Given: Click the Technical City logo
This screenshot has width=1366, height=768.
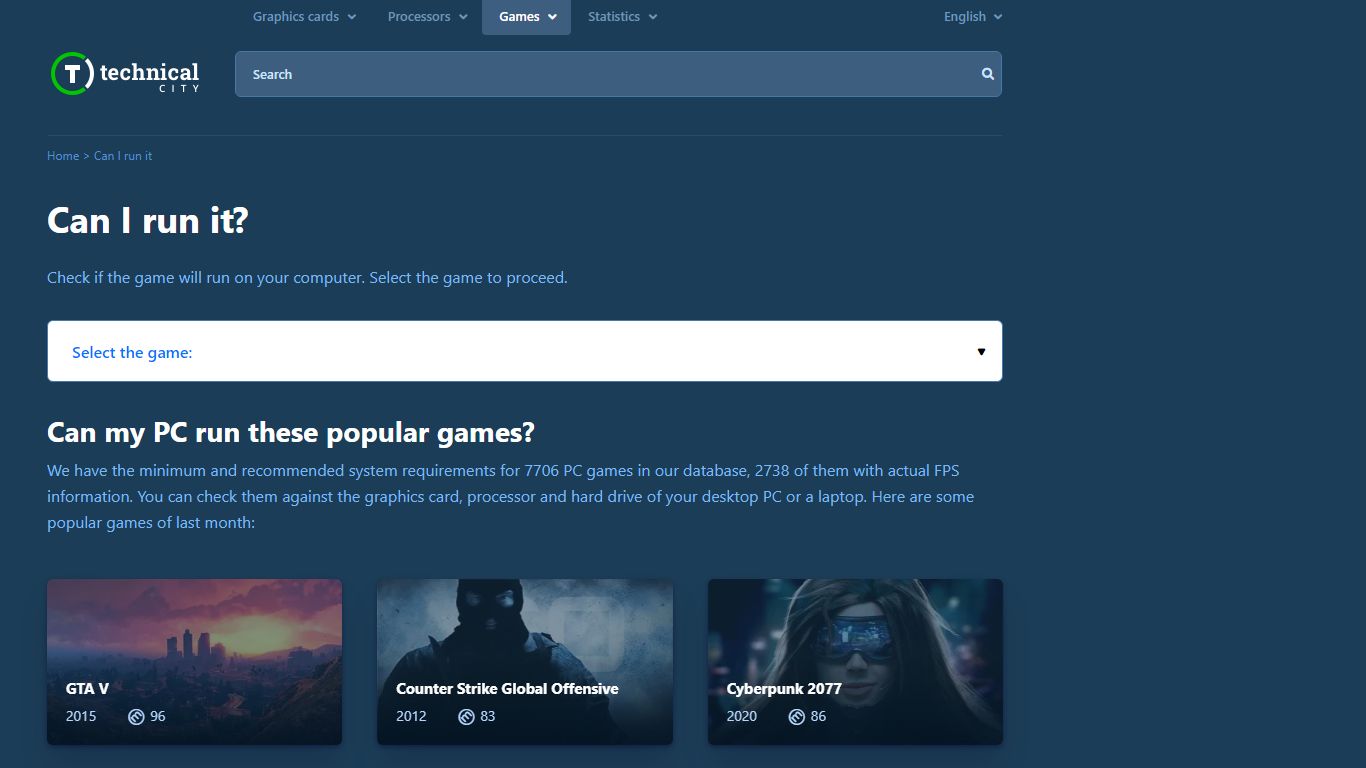Looking at the screenshot, I should tap(125, 74).
